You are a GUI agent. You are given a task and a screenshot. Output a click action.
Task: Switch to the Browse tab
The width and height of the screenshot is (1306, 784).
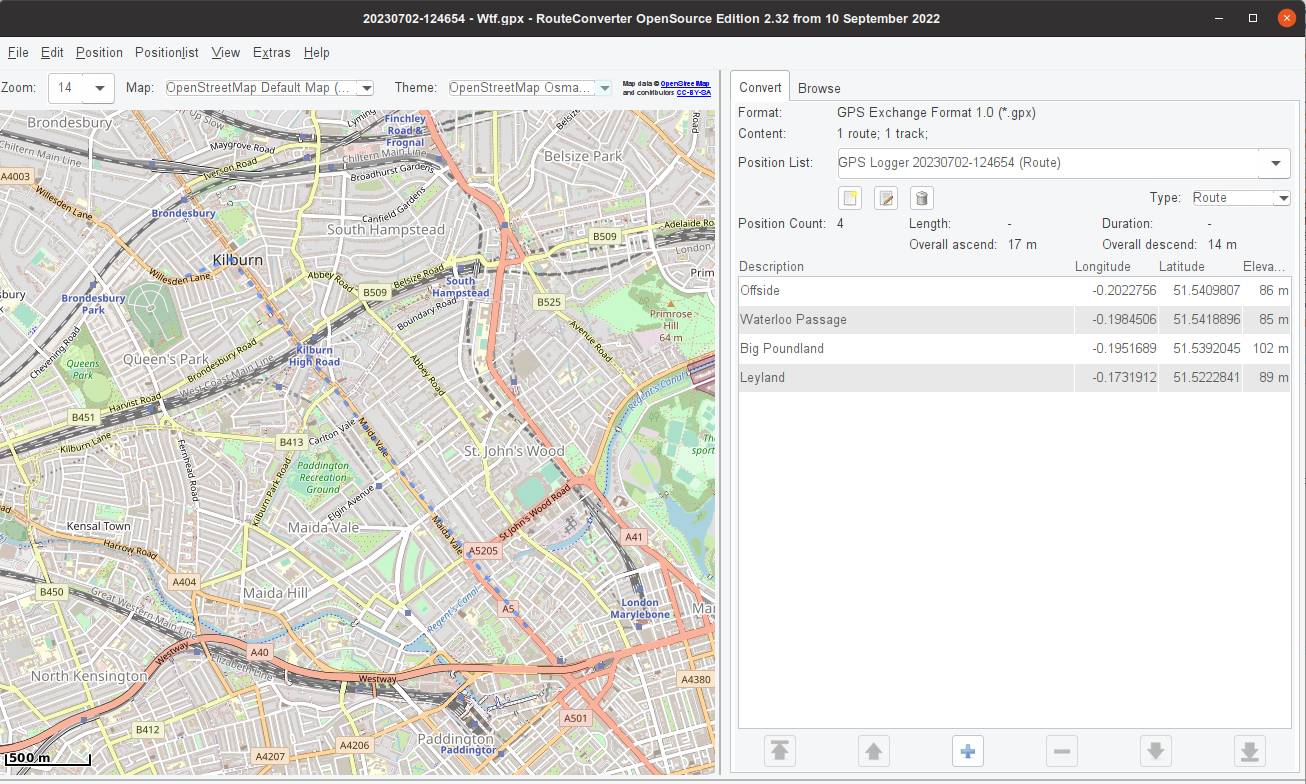coord(819,88)
